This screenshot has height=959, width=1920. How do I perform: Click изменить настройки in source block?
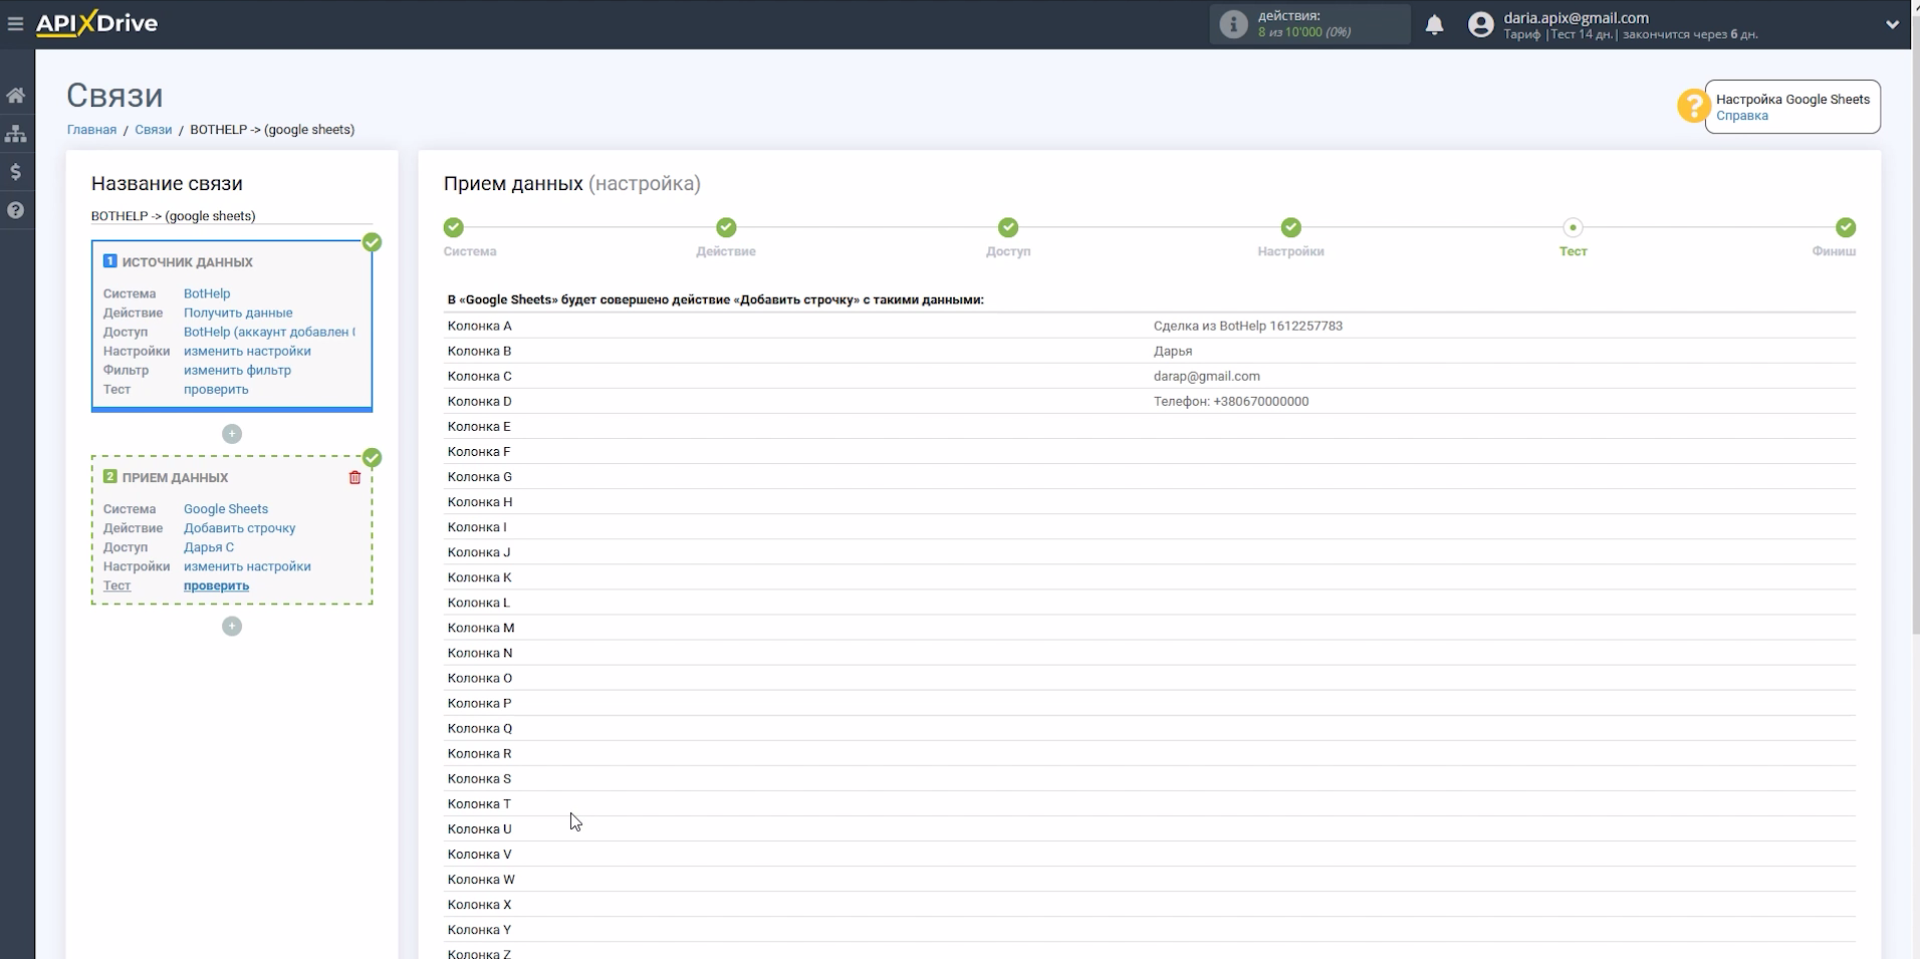pos(247,351)
